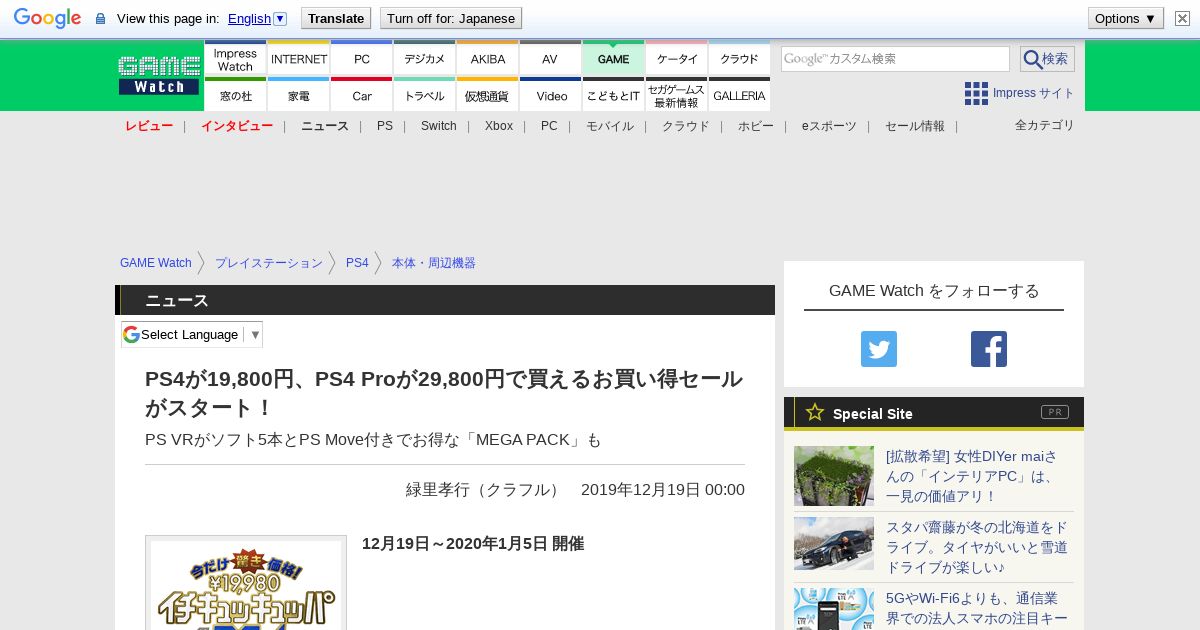Click the Google カスタム検索 input field

point(895,59)
